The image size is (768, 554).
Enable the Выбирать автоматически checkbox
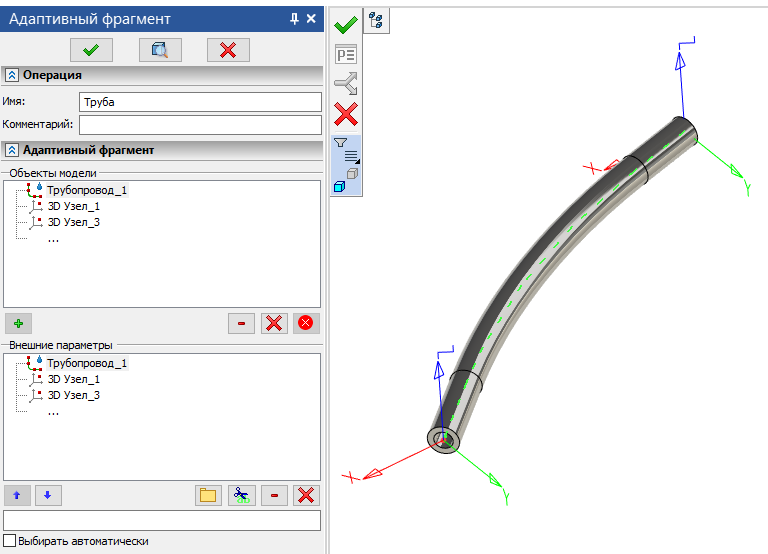pyautogui.click(x=10, y=541)
